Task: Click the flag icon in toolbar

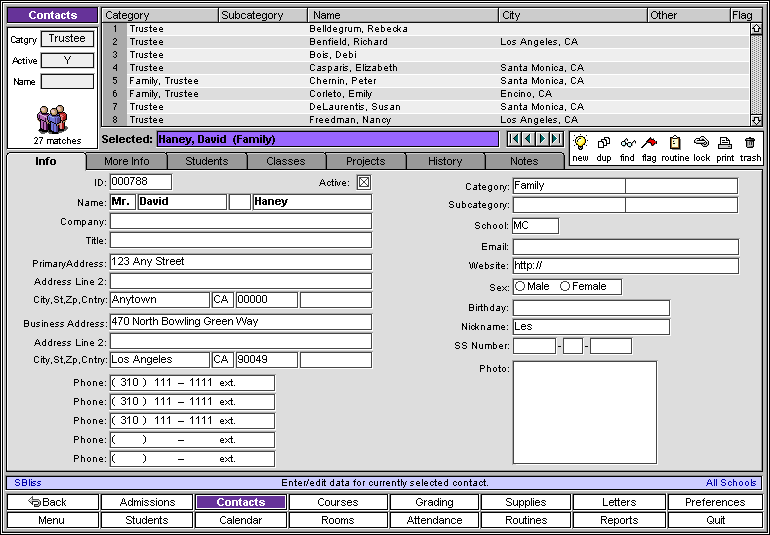Action: coord(649,143)
